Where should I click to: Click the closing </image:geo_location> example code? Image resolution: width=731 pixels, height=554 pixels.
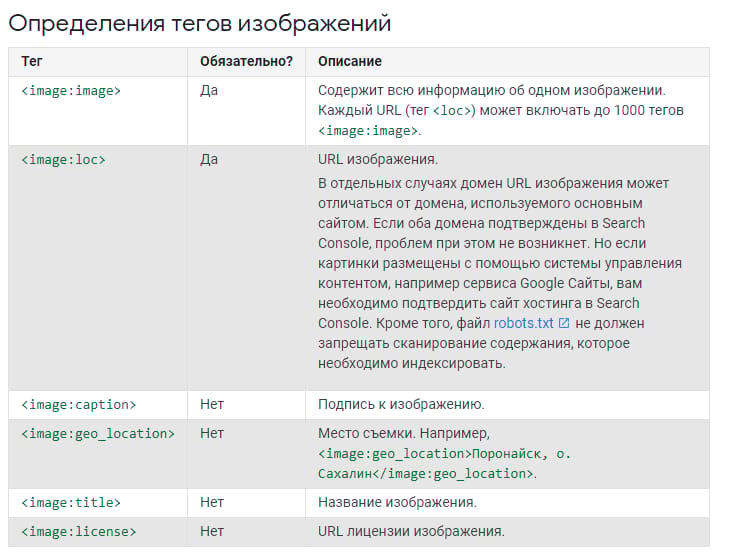pos(453,474)
